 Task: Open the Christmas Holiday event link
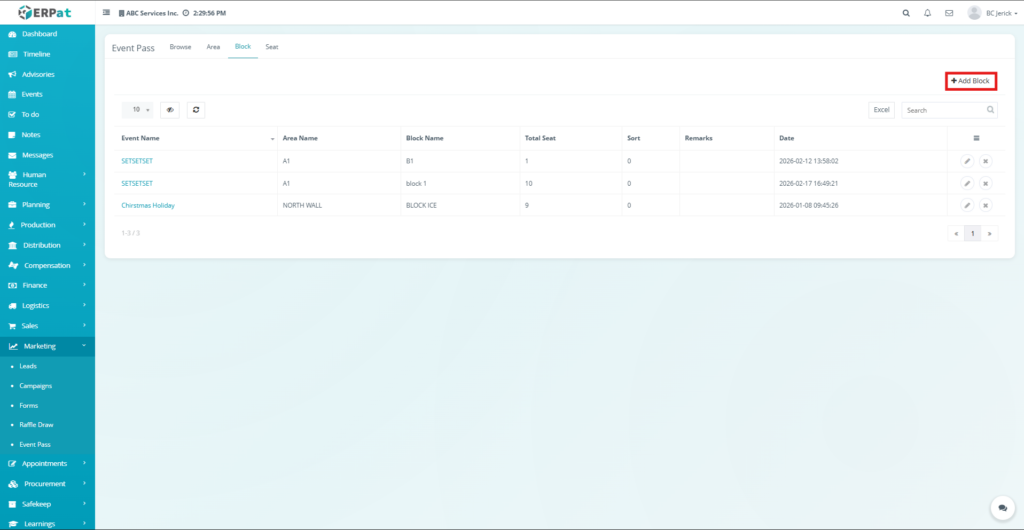[x=148, y=205]
